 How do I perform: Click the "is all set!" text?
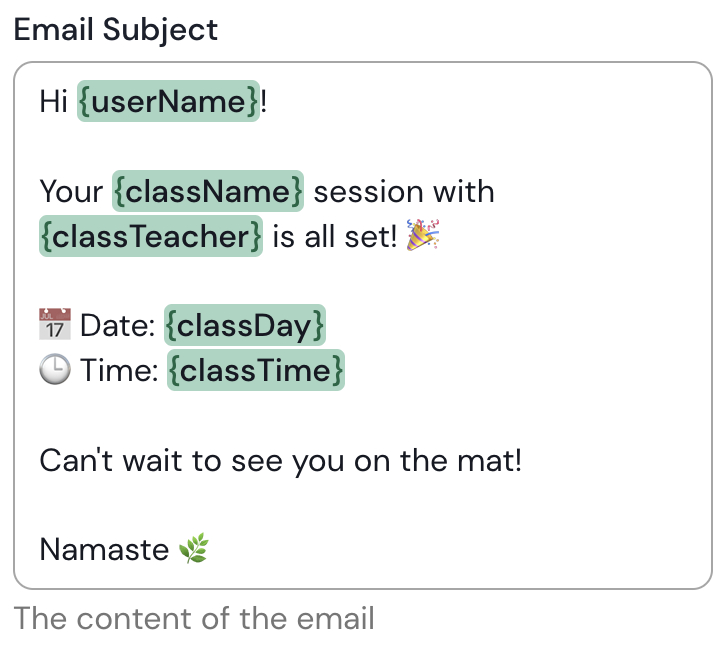pyautogui.click(x=334, y=237)
